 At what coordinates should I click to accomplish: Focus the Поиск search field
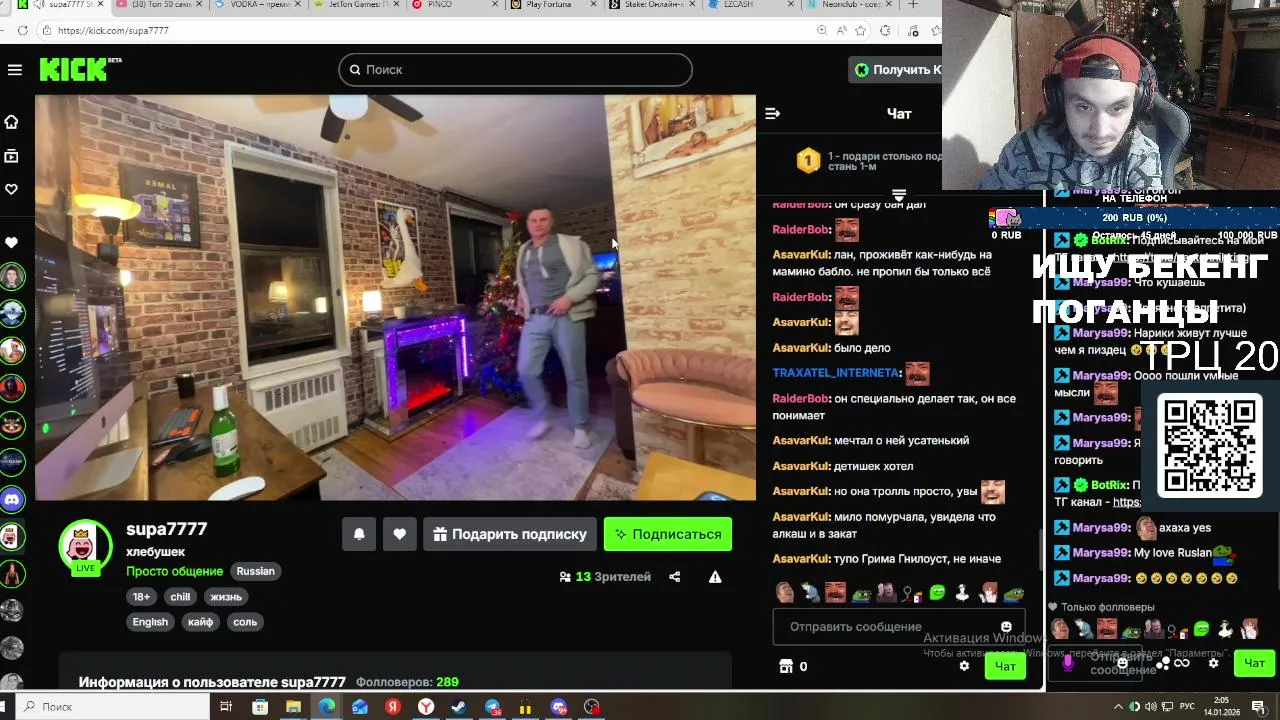515,69
